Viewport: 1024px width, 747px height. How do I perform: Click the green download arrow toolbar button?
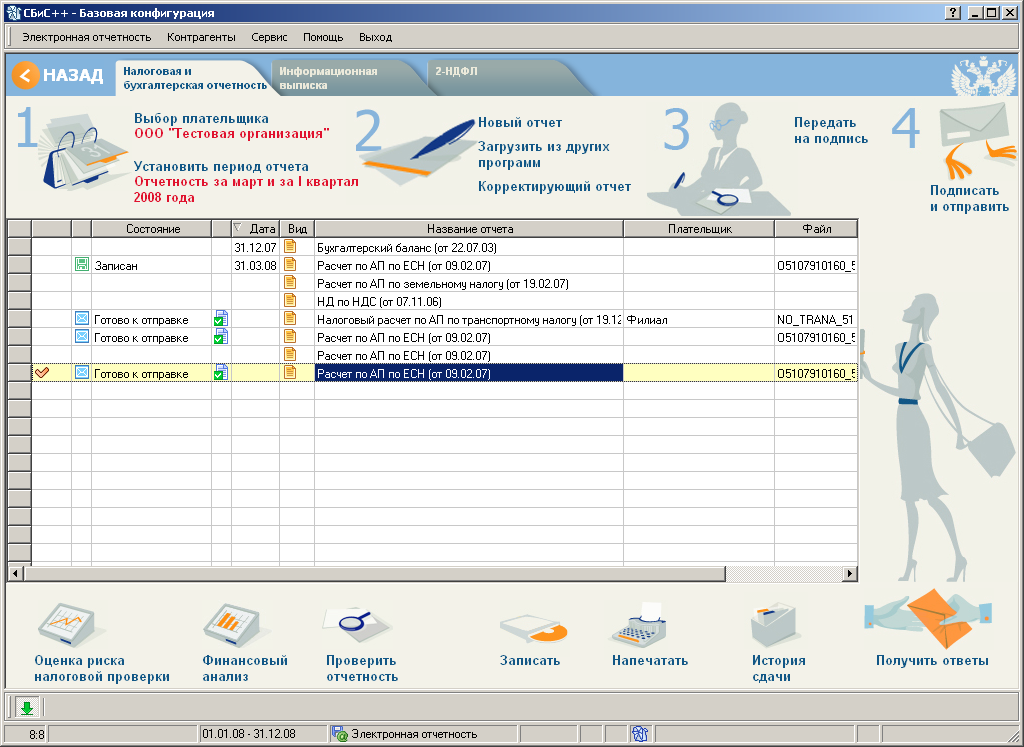27,707
